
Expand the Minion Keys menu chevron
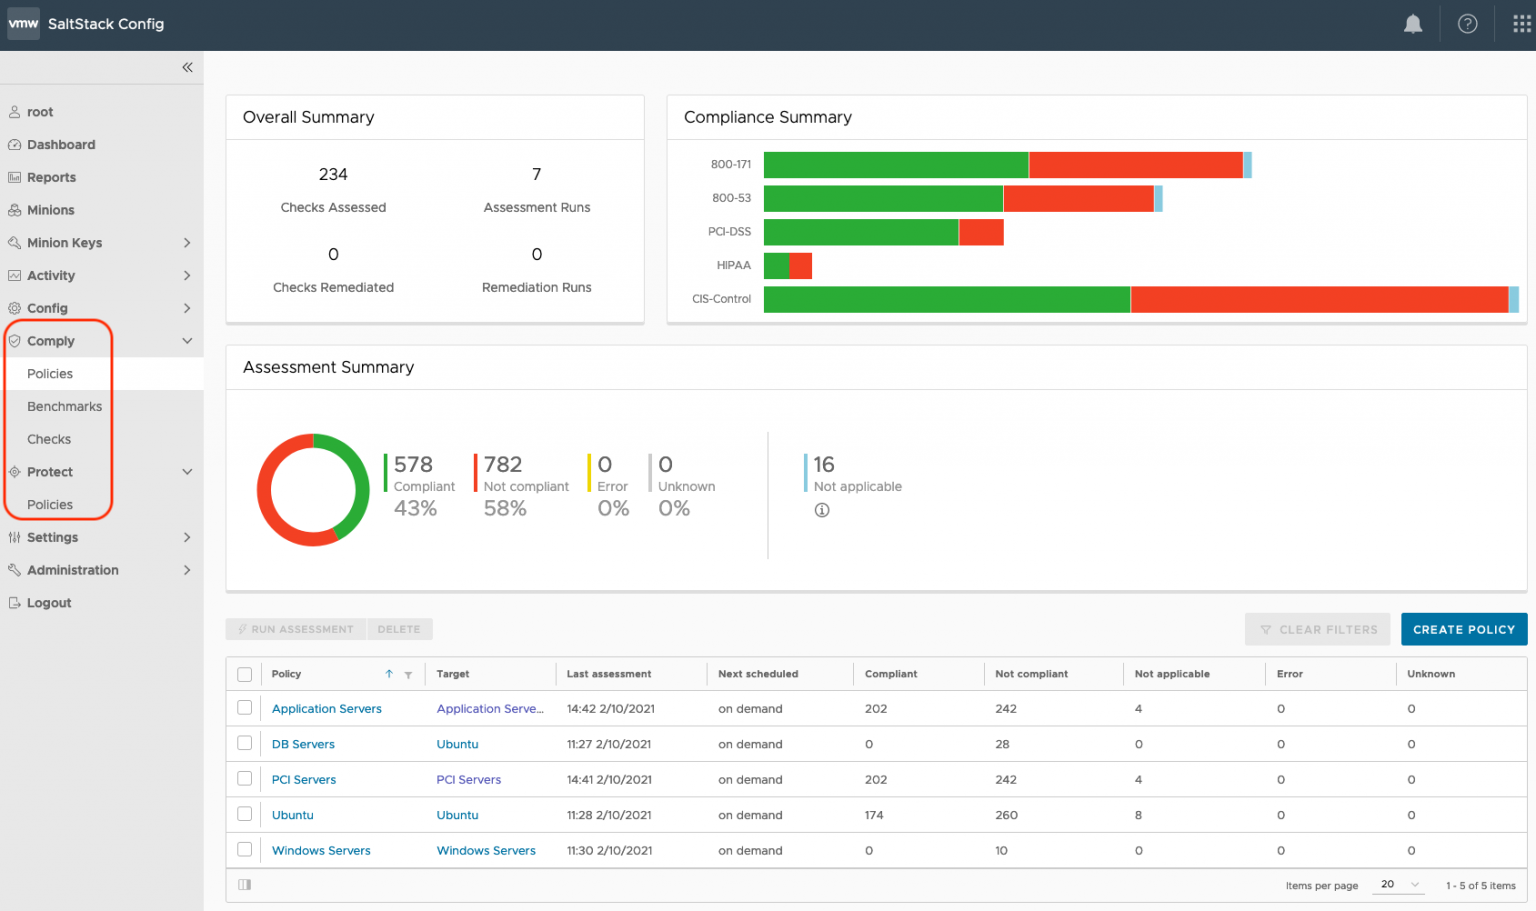tap(187, 243)
